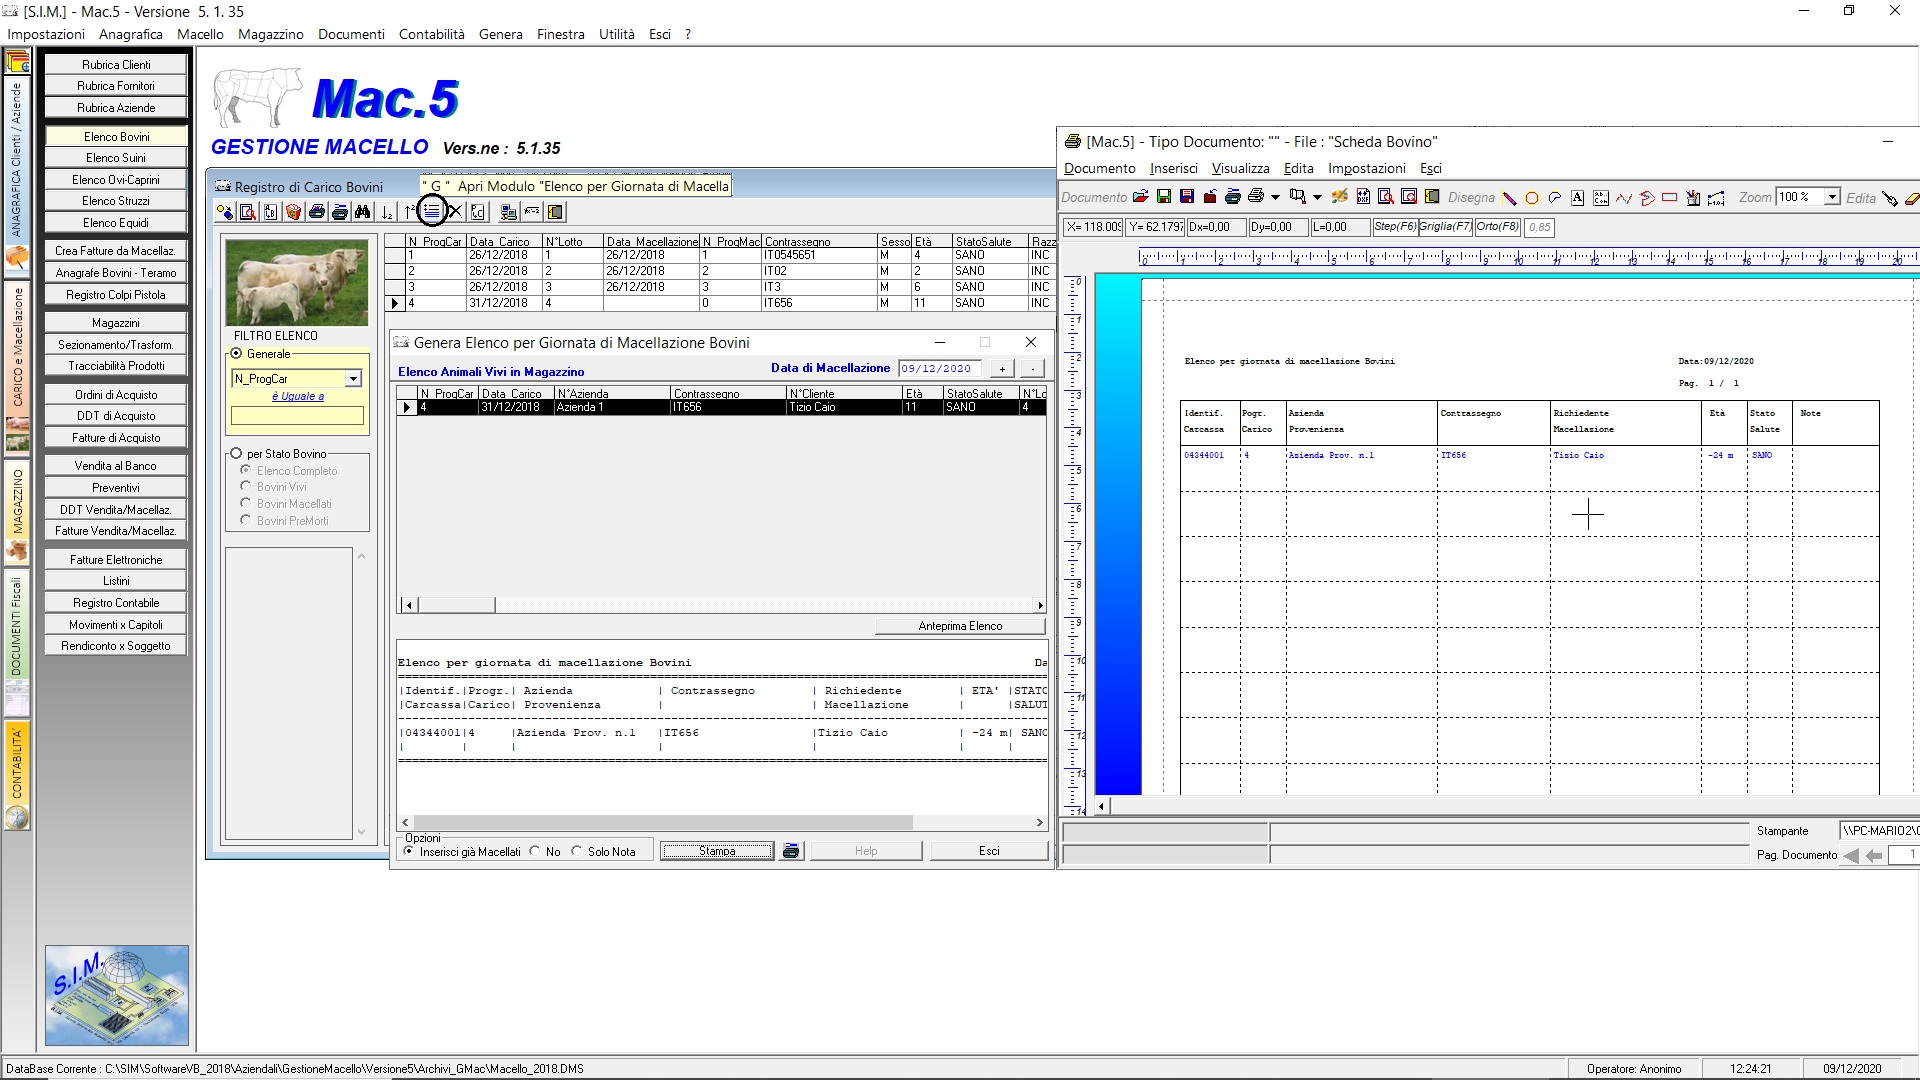
Task: Open the Stampante \\PC-MARIO2 combo box
Action: pyautogui.click(x=1879, y=831)
